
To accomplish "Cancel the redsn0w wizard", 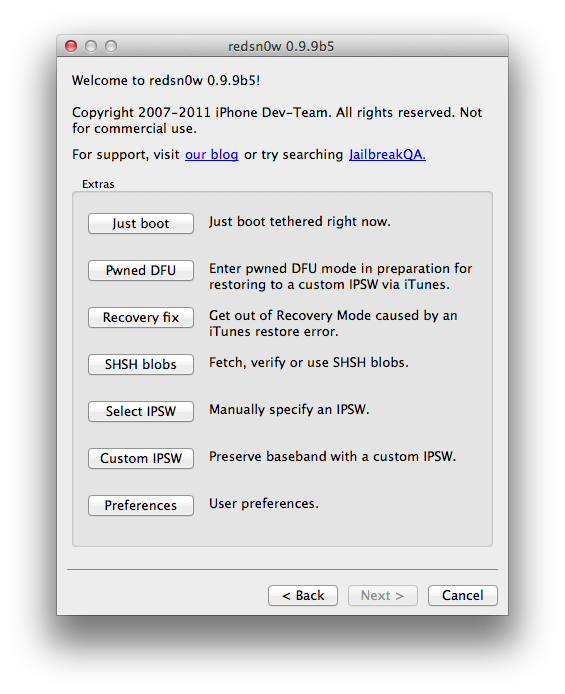I will click(463, 595).
